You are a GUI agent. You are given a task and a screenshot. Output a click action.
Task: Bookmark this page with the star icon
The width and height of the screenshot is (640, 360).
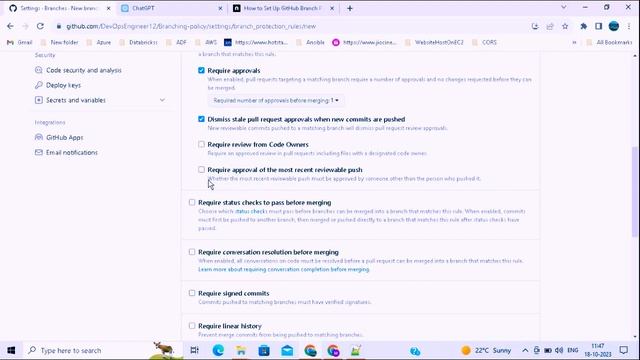pos(565,26)
